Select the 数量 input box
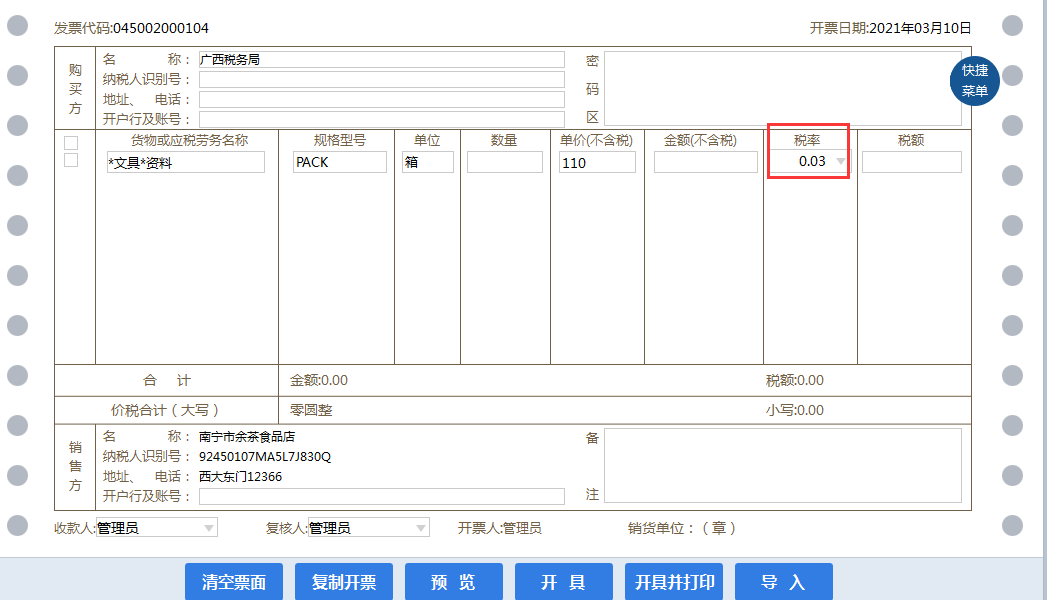 [504, 162]
